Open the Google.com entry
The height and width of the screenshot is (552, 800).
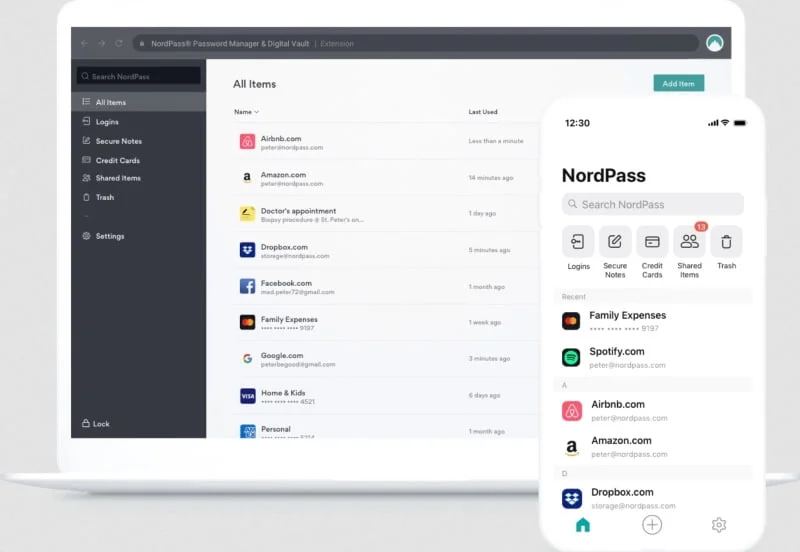[x=387, y=359]
